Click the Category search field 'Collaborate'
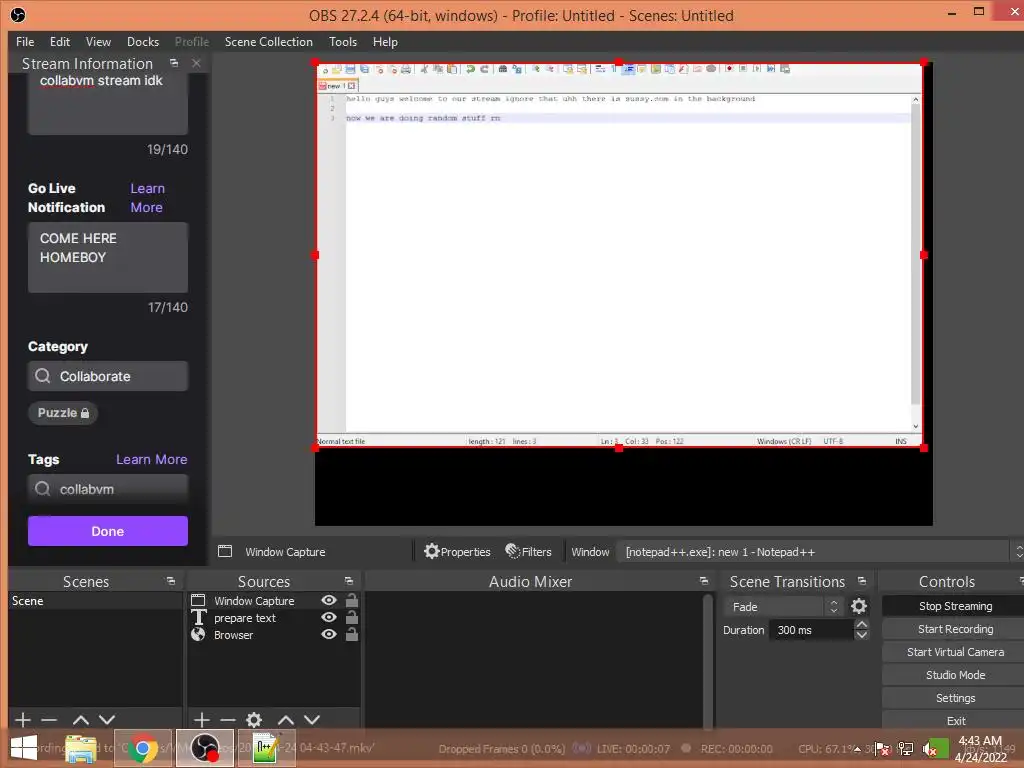The height and width of the screenshot is (768, 1024). coord(108,376)
